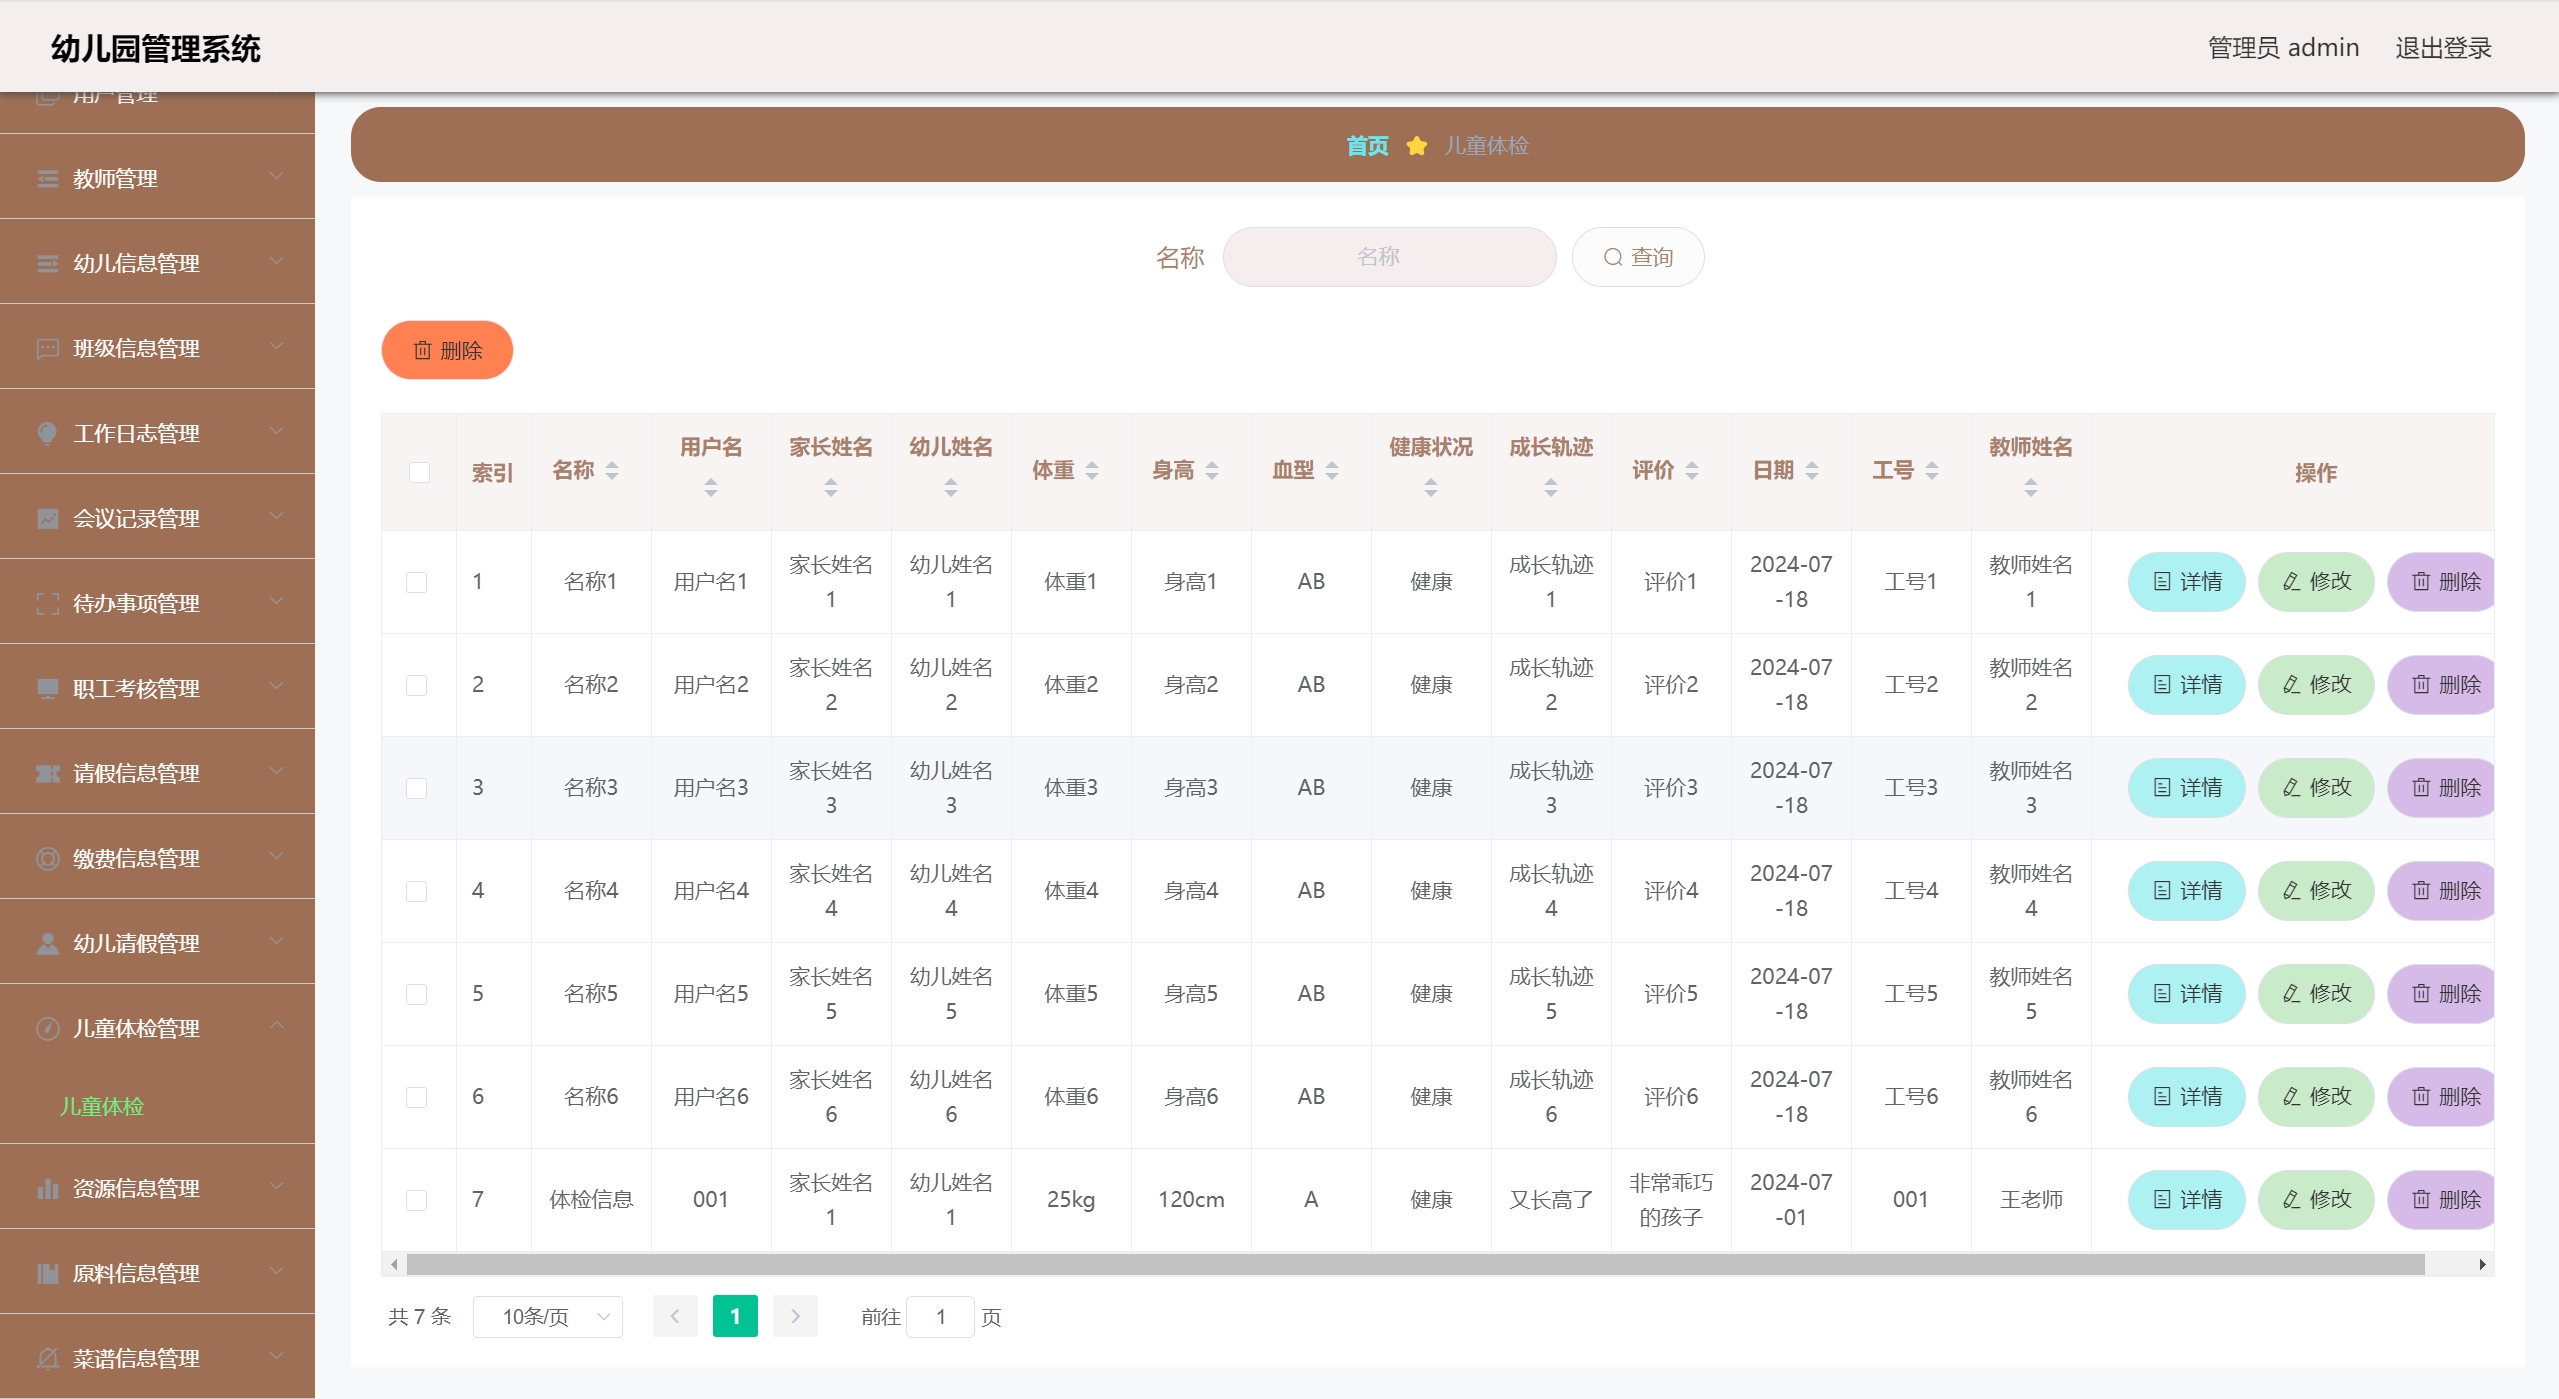Screen dimensions: 2559x1399
Task: Toggle the select-all checkbox in table header
Action: point(419,472)
